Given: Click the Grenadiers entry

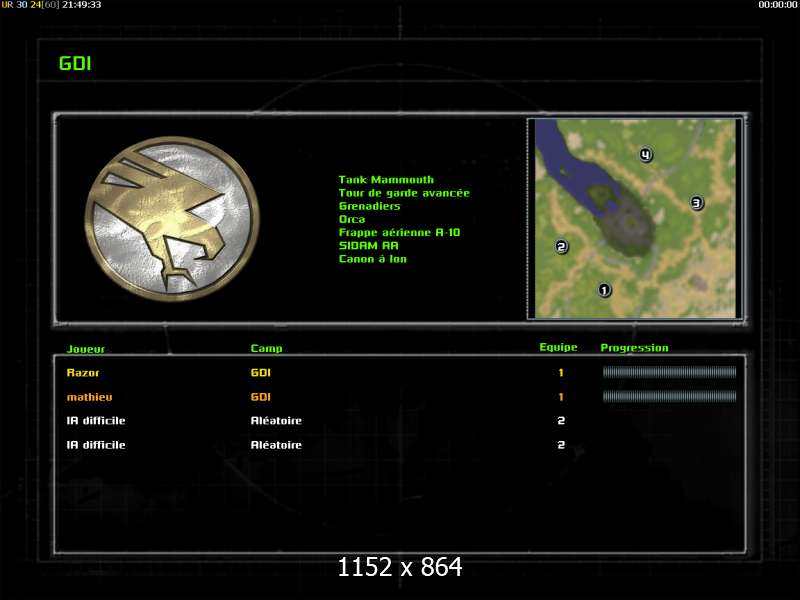Looking at the screenshot, I should (369, 206).
